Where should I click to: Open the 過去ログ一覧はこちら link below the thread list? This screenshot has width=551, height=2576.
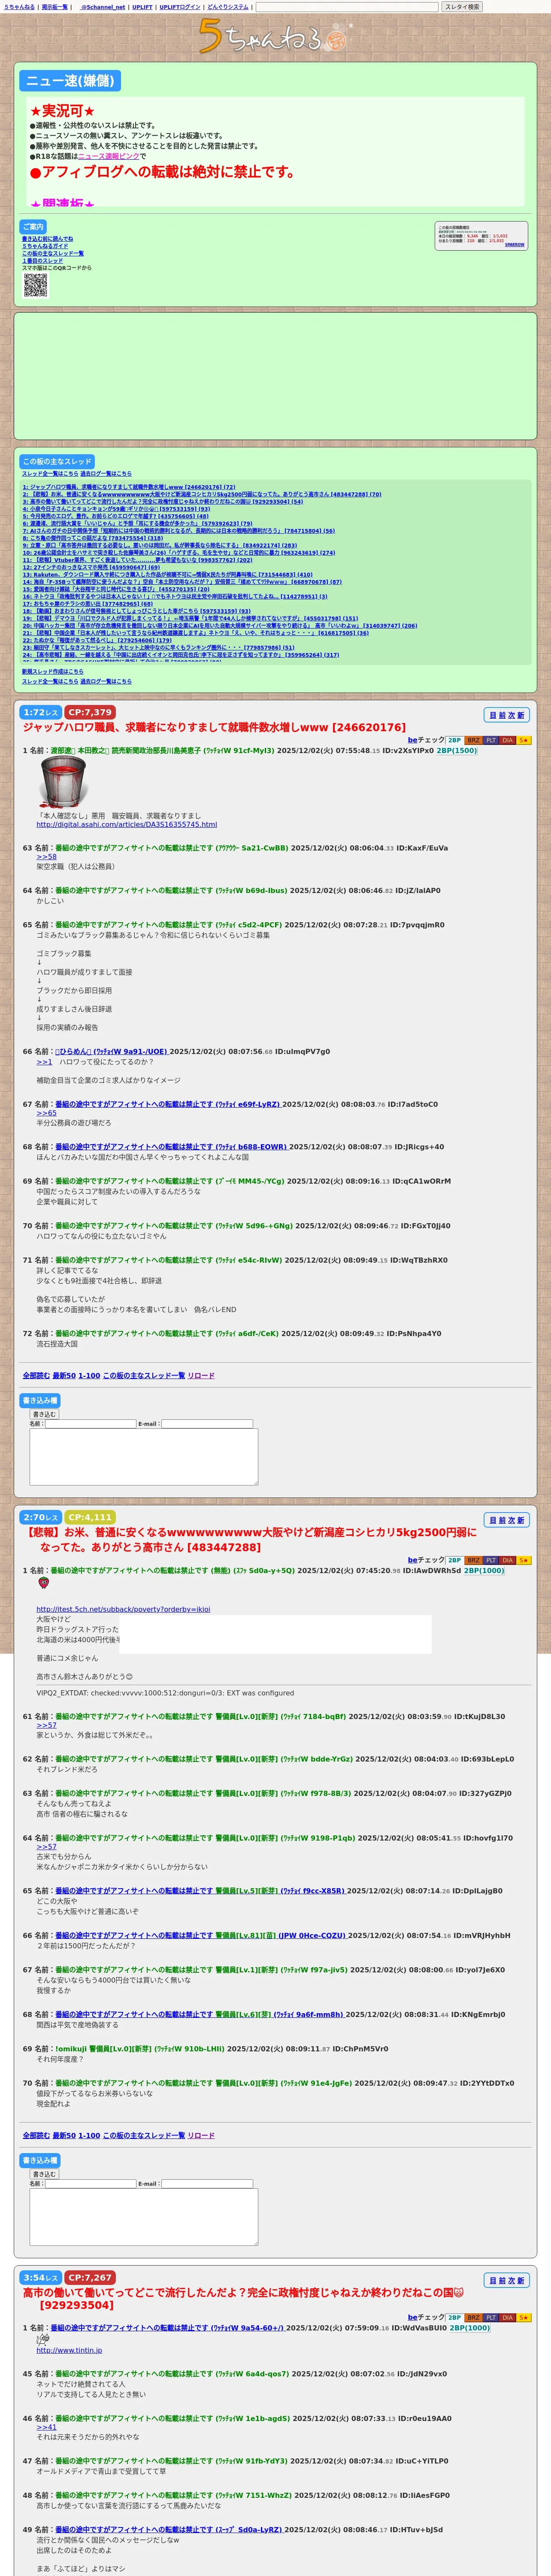point(105,682)
